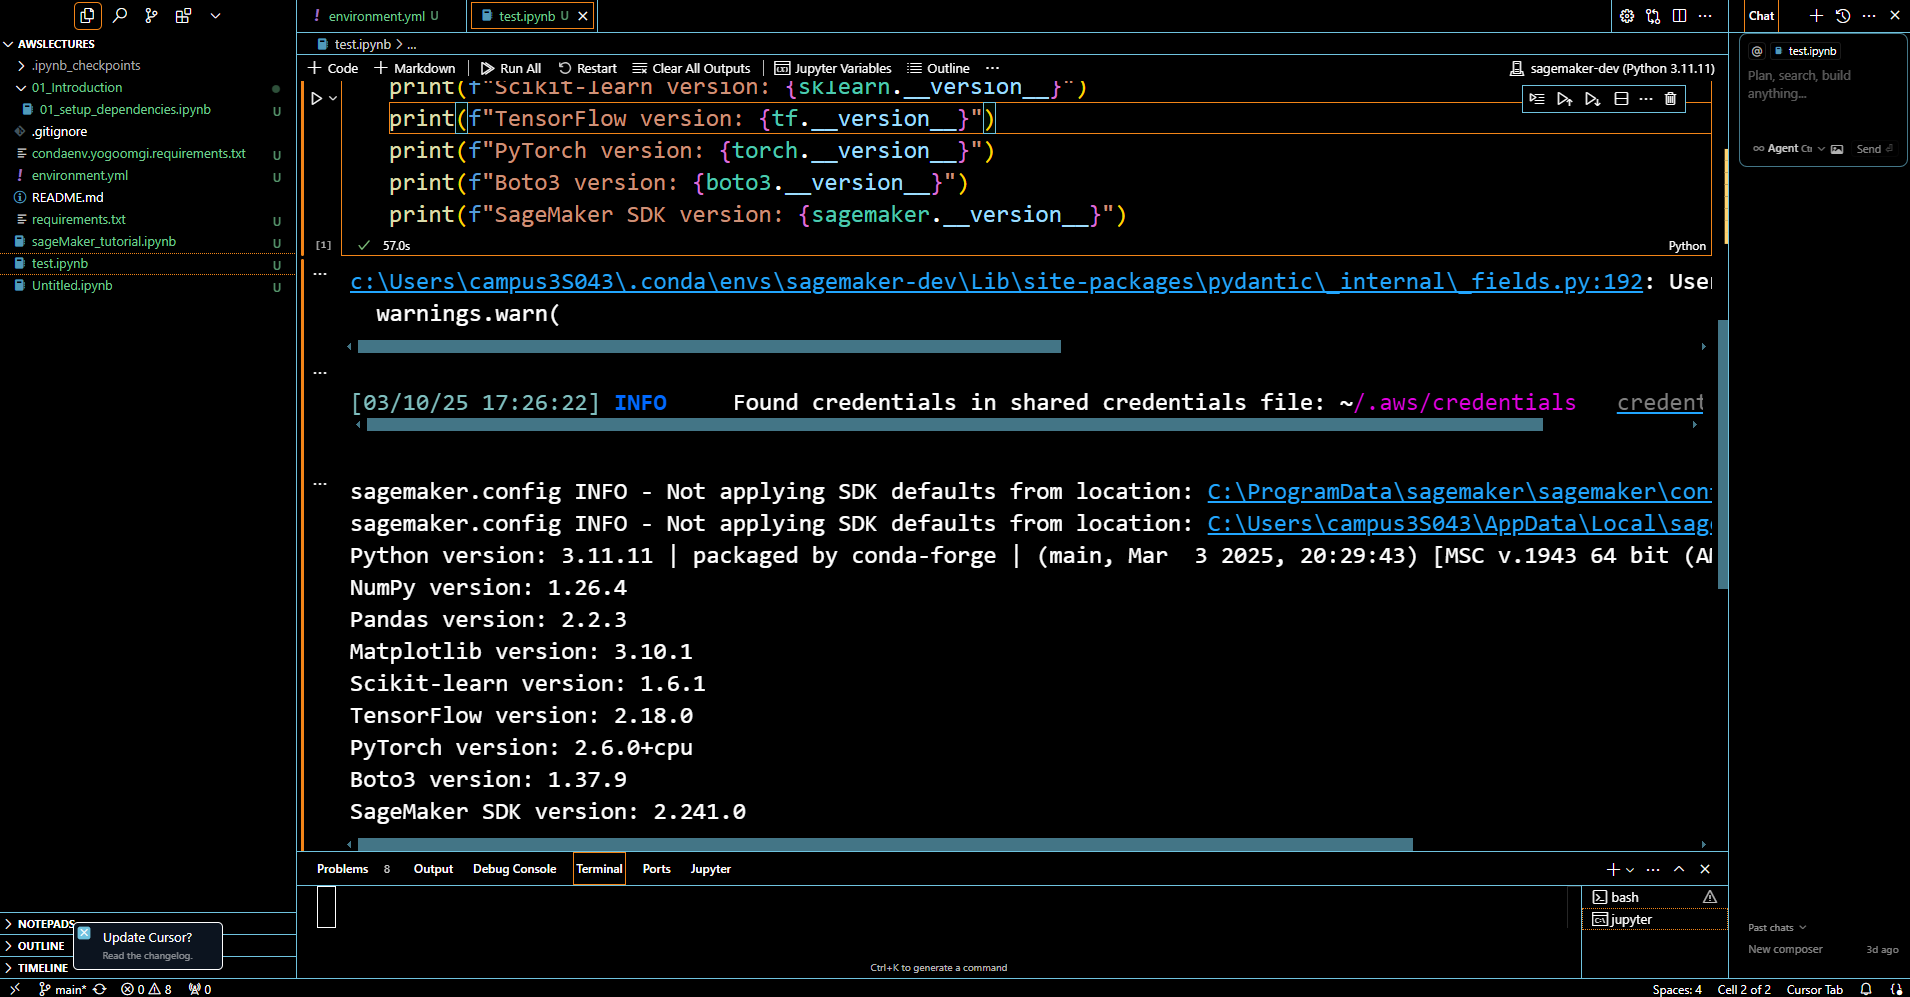The image size is (1910, 997).
Task: Click main* git branch in status bar
Action: coord(62,989)
